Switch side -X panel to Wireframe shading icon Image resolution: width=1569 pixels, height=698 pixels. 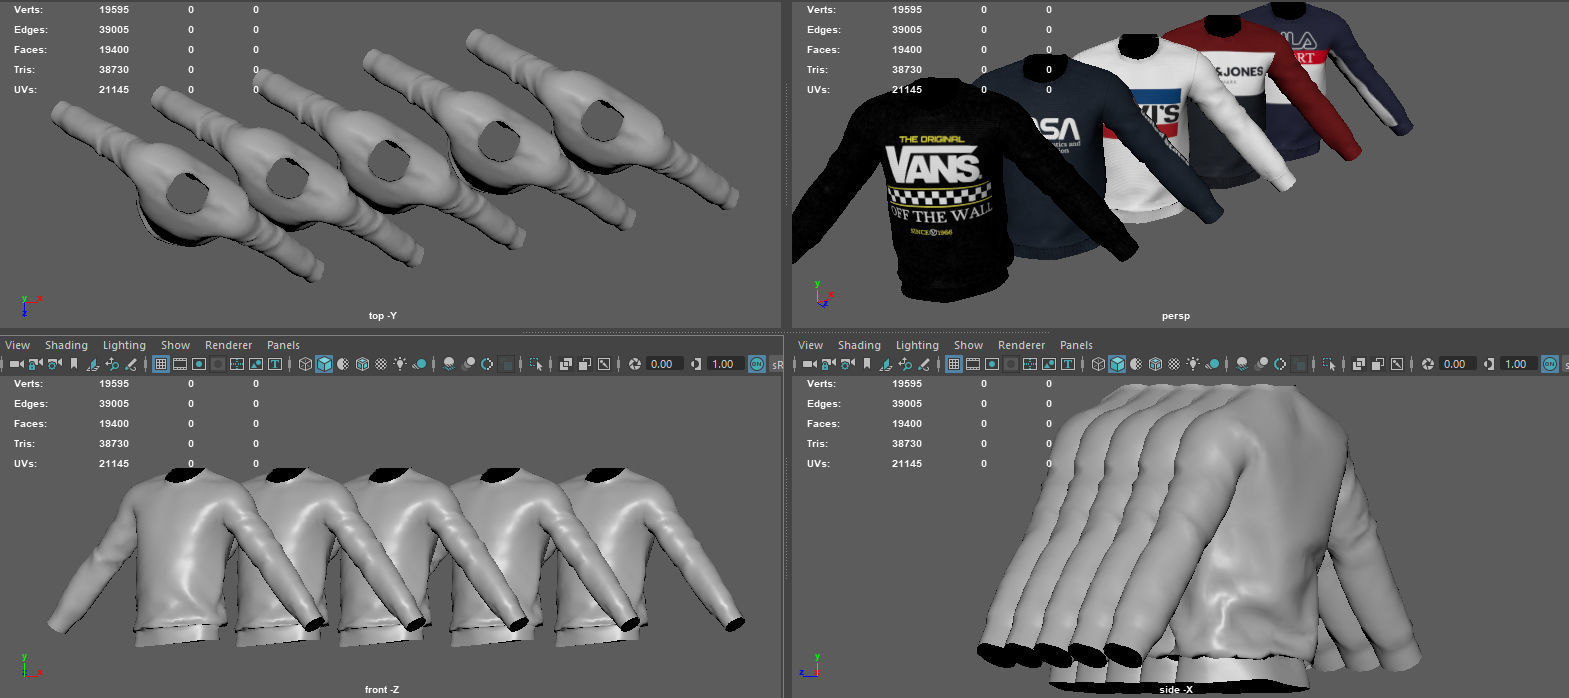point(1098,364)
